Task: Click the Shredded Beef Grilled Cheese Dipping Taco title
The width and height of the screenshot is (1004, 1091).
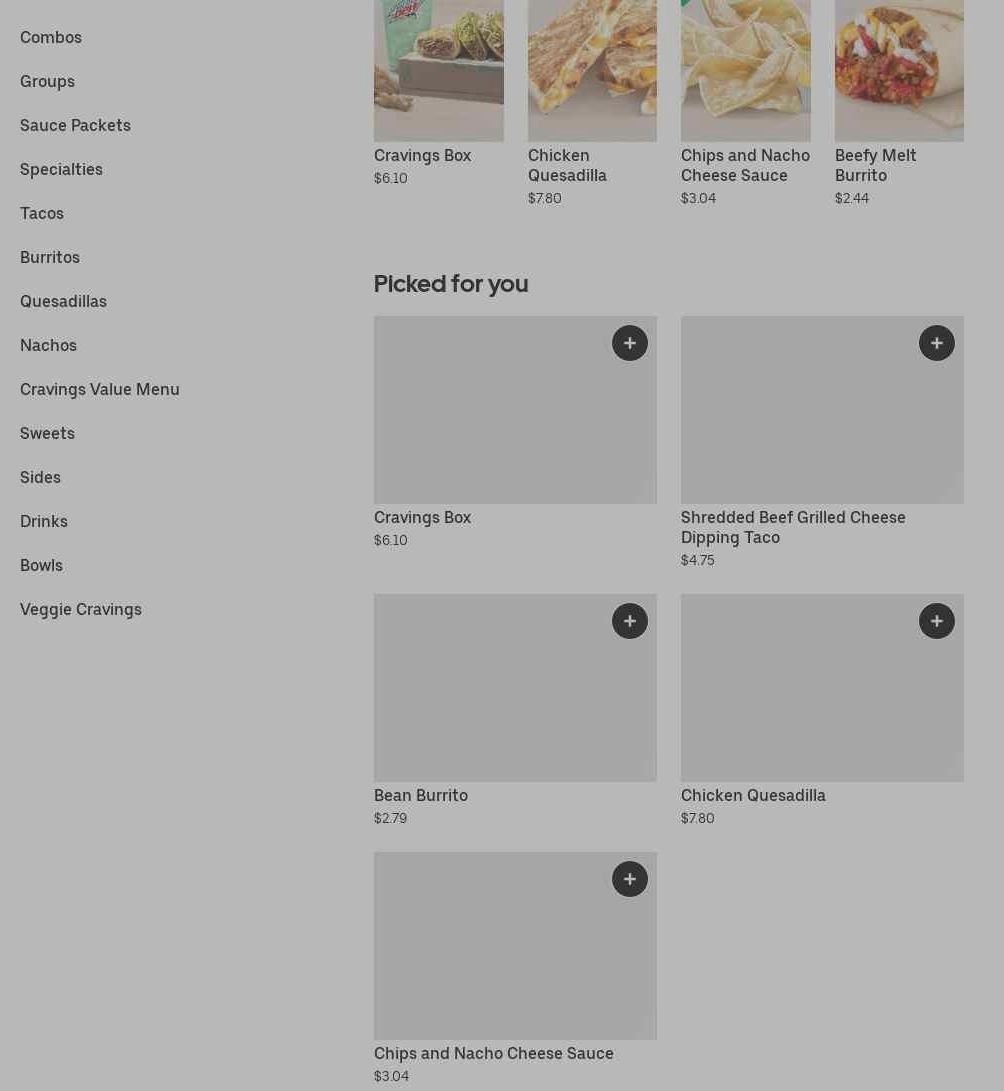Action: [x=792, y=527]
